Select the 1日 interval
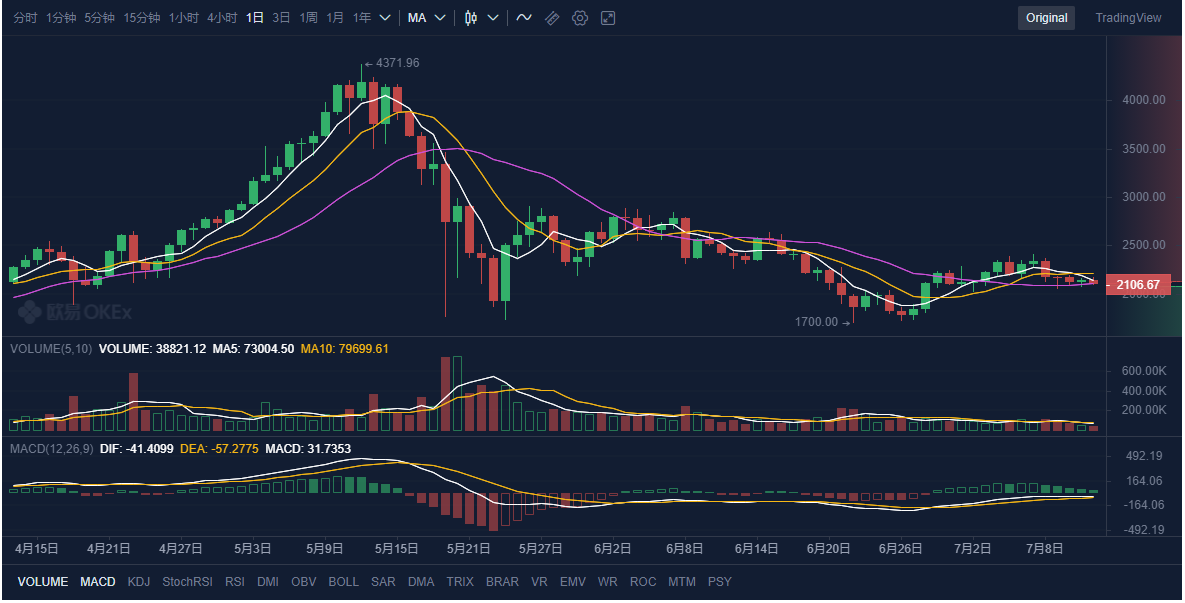The height and width of the screenshot is (603, 1185). [x=255, y=18]
